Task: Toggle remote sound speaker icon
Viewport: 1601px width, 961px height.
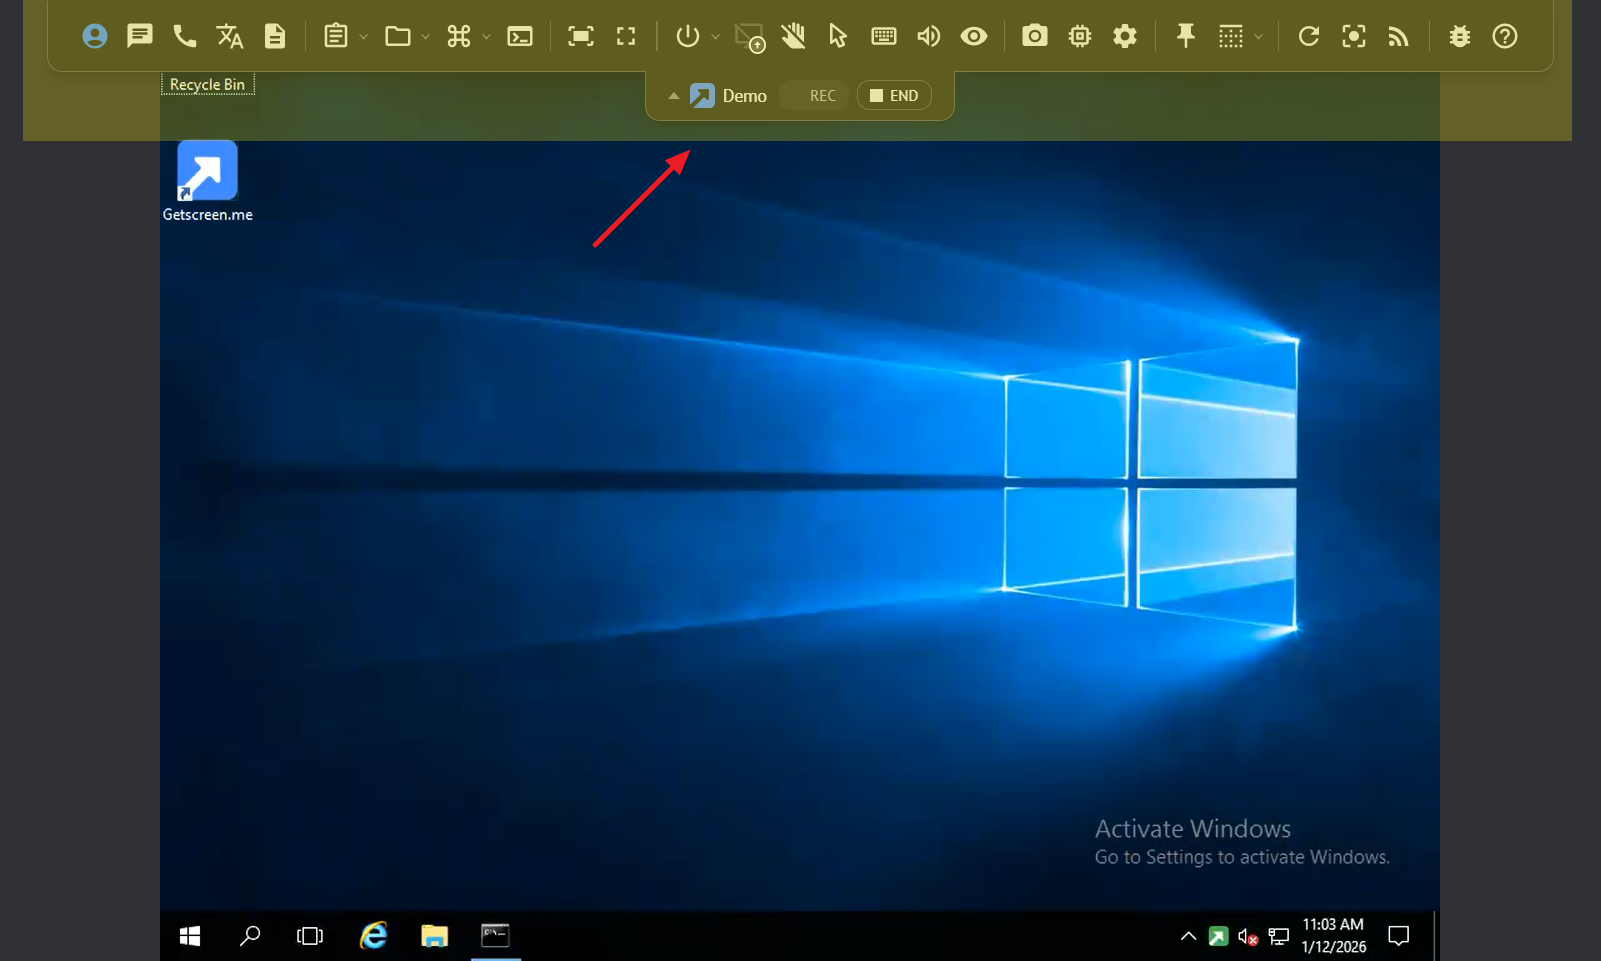Action: 929,36
